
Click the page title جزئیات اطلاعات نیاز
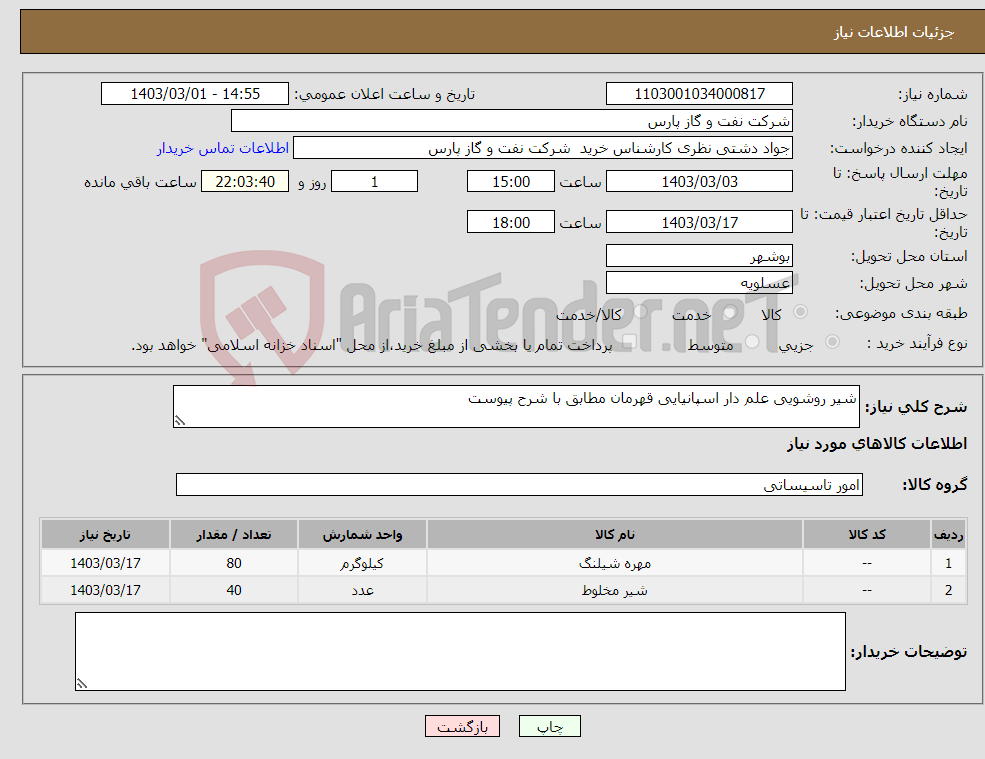894,32
